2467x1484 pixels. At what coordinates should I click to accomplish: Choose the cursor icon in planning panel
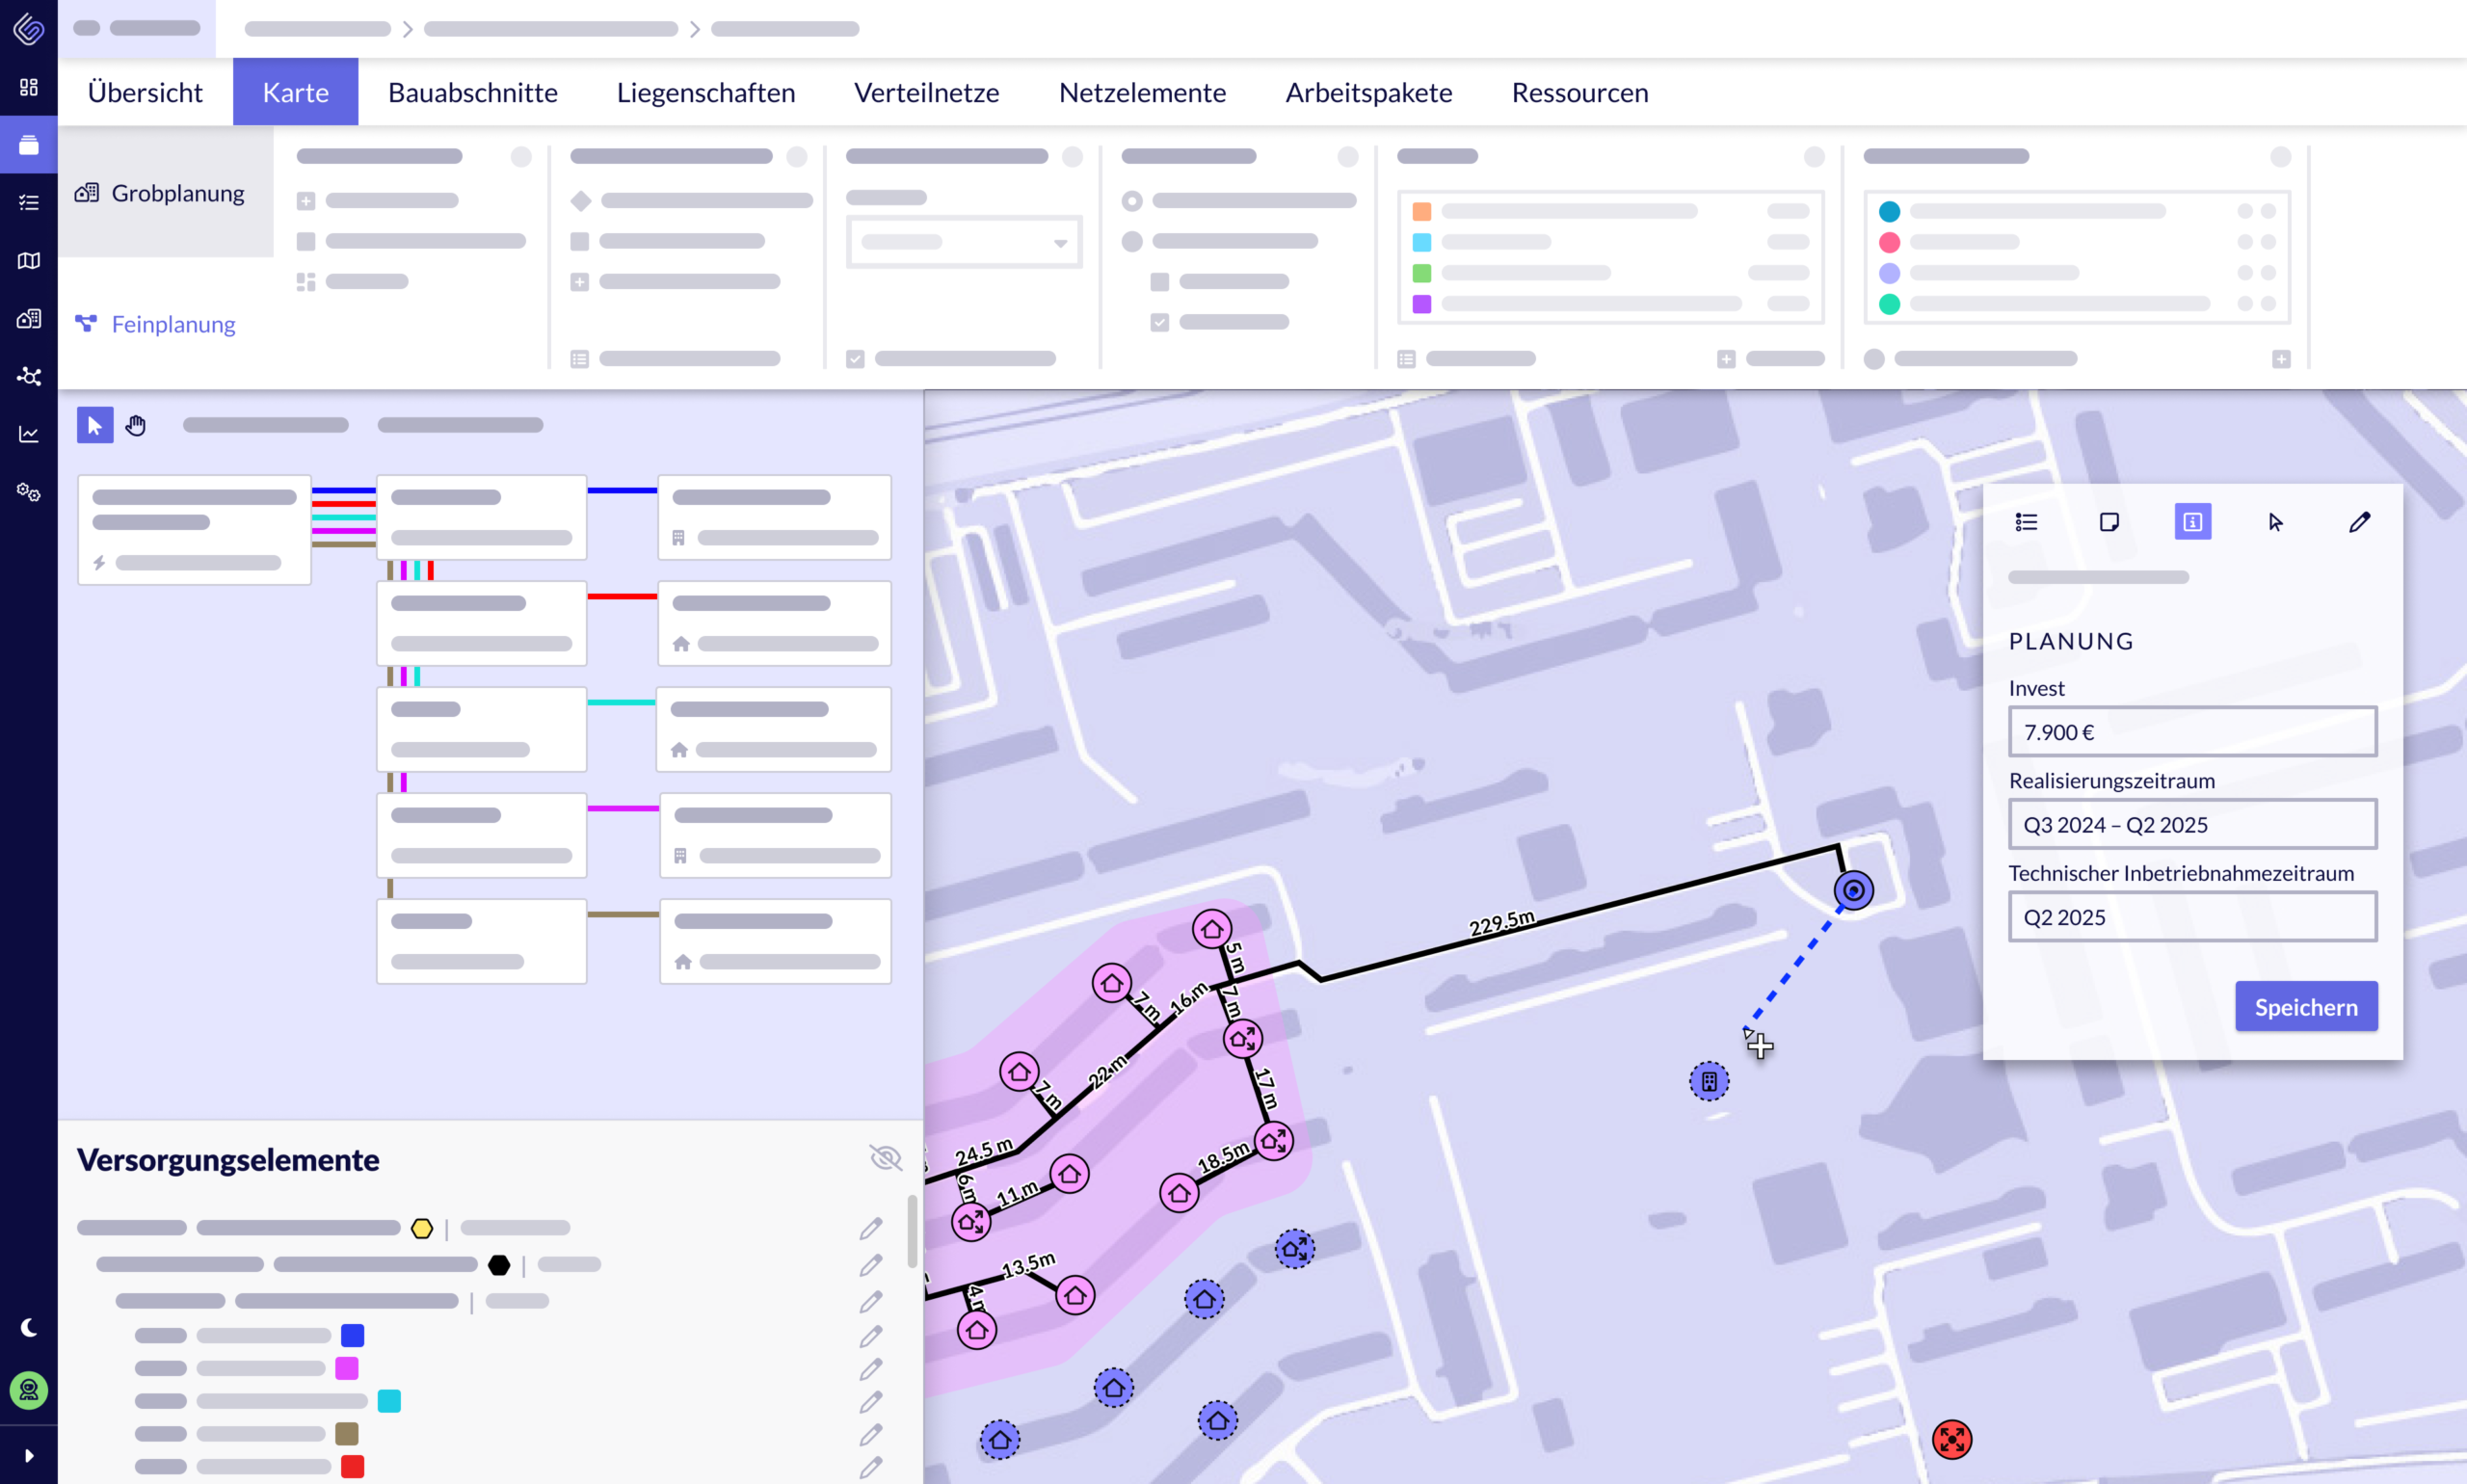[2276, 522]
